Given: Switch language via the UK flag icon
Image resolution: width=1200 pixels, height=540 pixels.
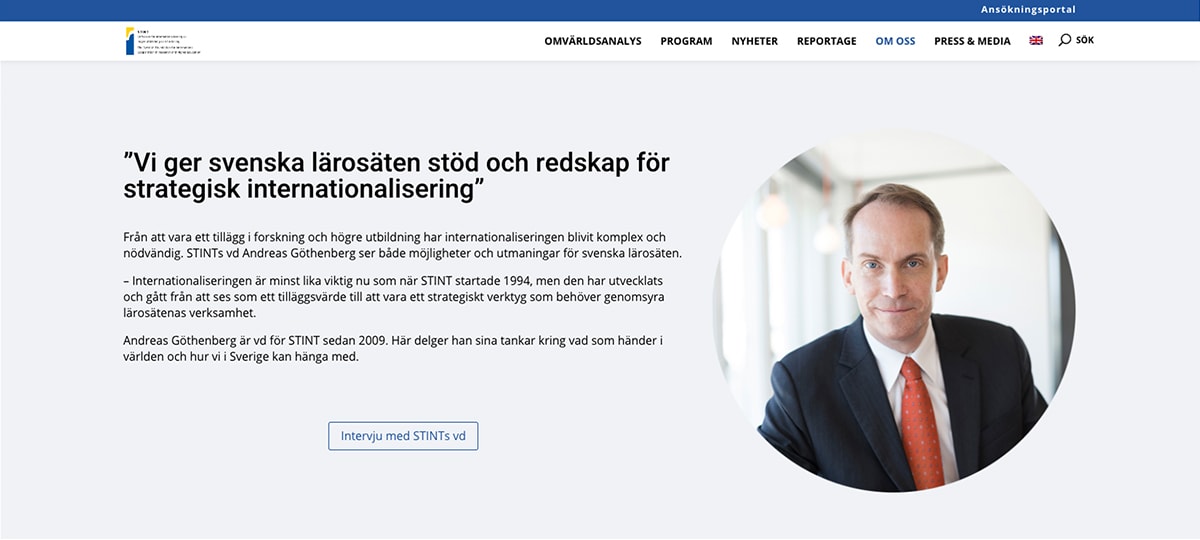Looking at the screenshot, I should (1036, 41).
